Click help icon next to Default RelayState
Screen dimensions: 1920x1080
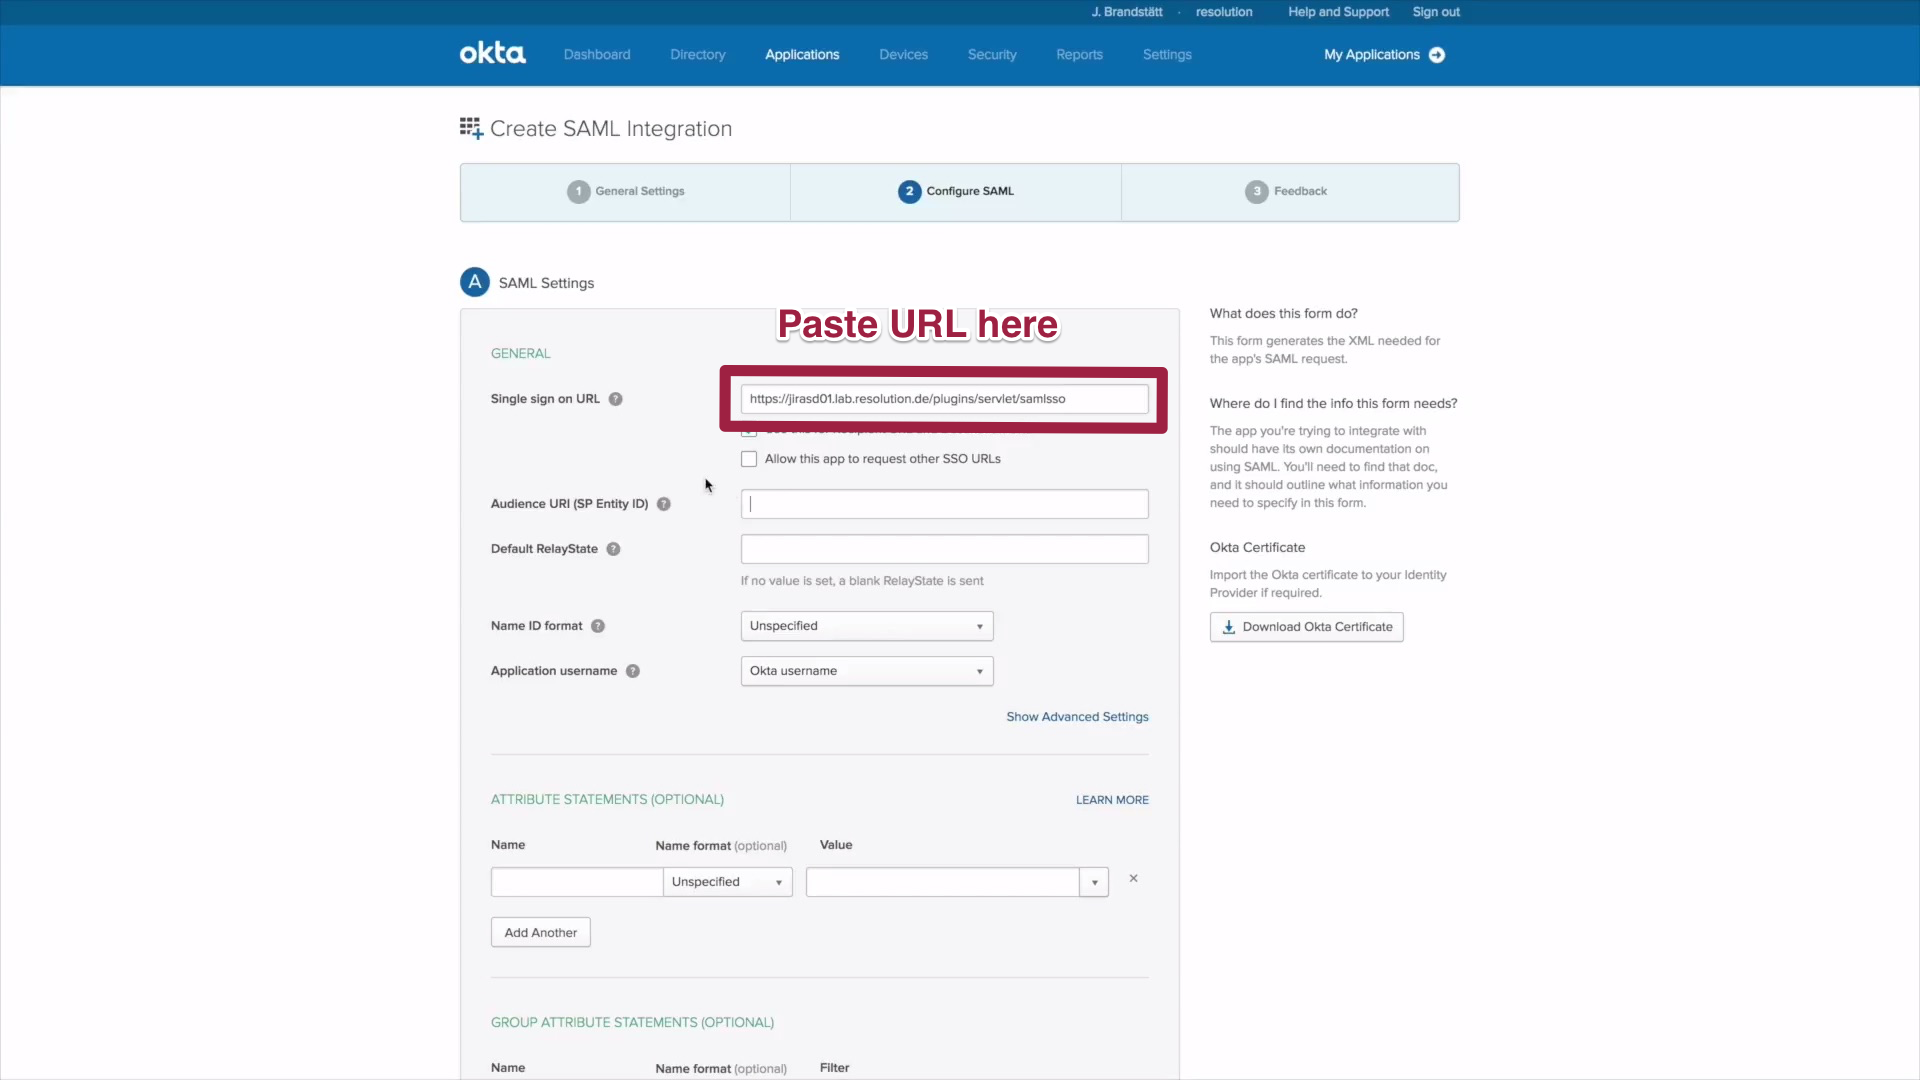[614, 549]
